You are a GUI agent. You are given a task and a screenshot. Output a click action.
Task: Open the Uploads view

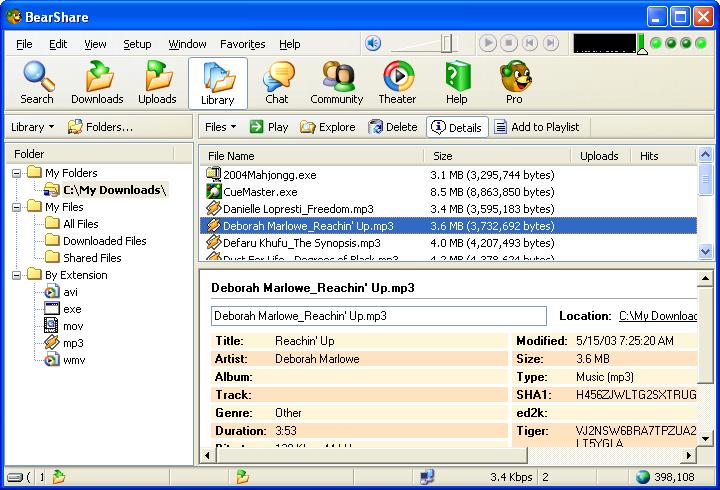(x=158, y=83)
